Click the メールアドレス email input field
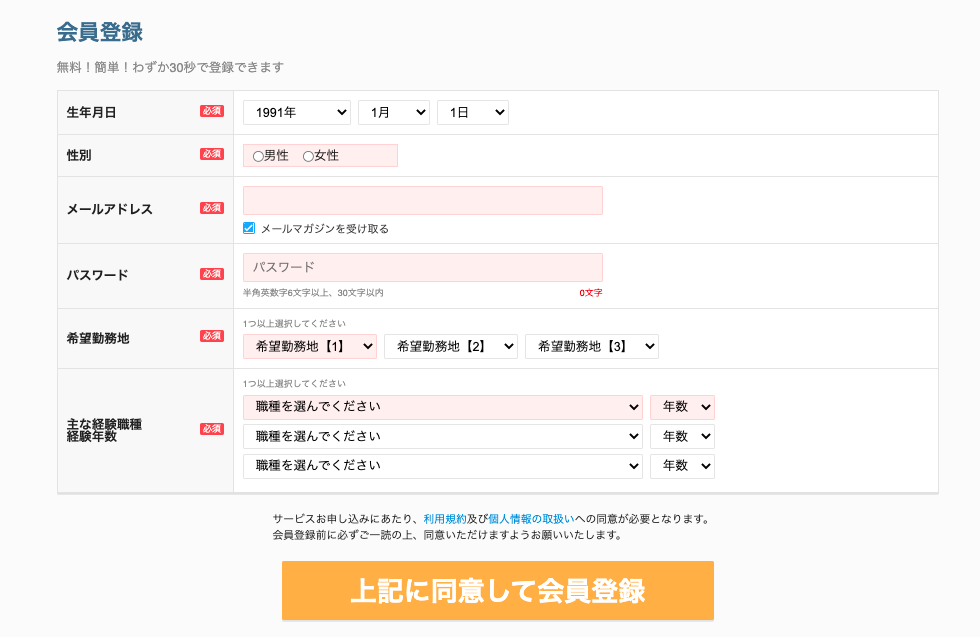980x637 pixels. [x=422, y=200]
